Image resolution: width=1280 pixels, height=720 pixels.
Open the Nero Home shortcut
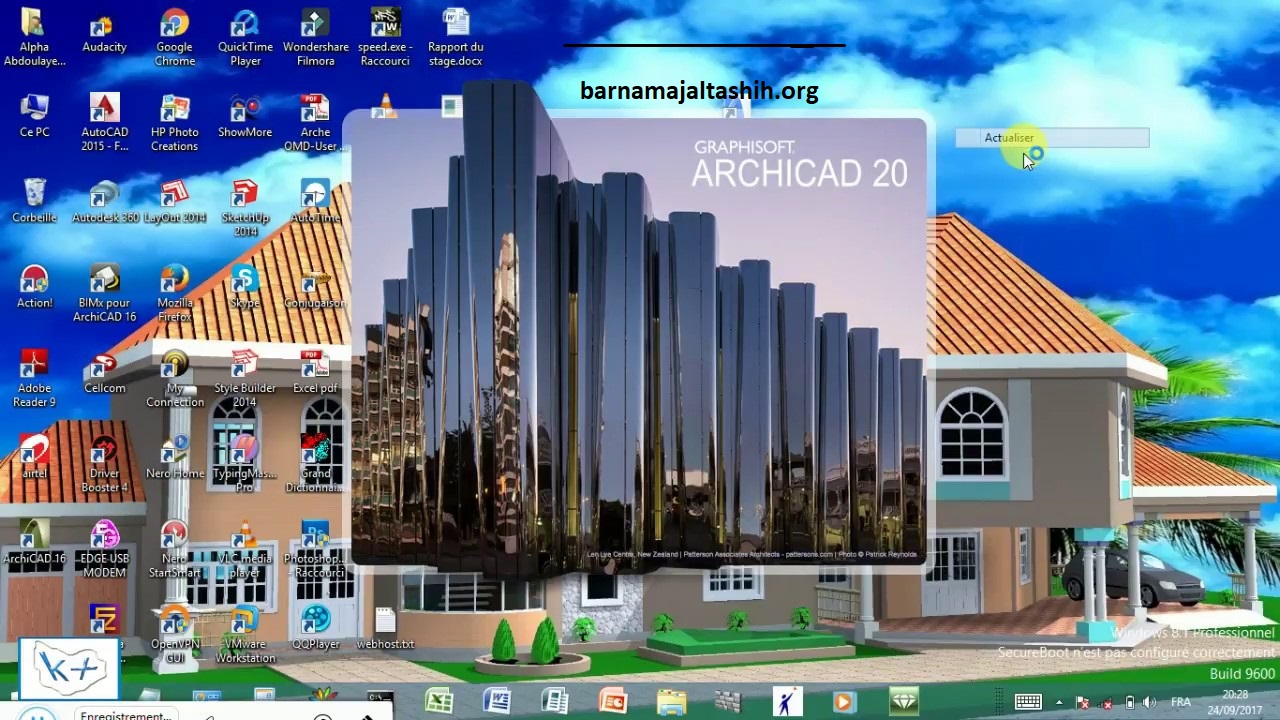[x=174, y=456]
